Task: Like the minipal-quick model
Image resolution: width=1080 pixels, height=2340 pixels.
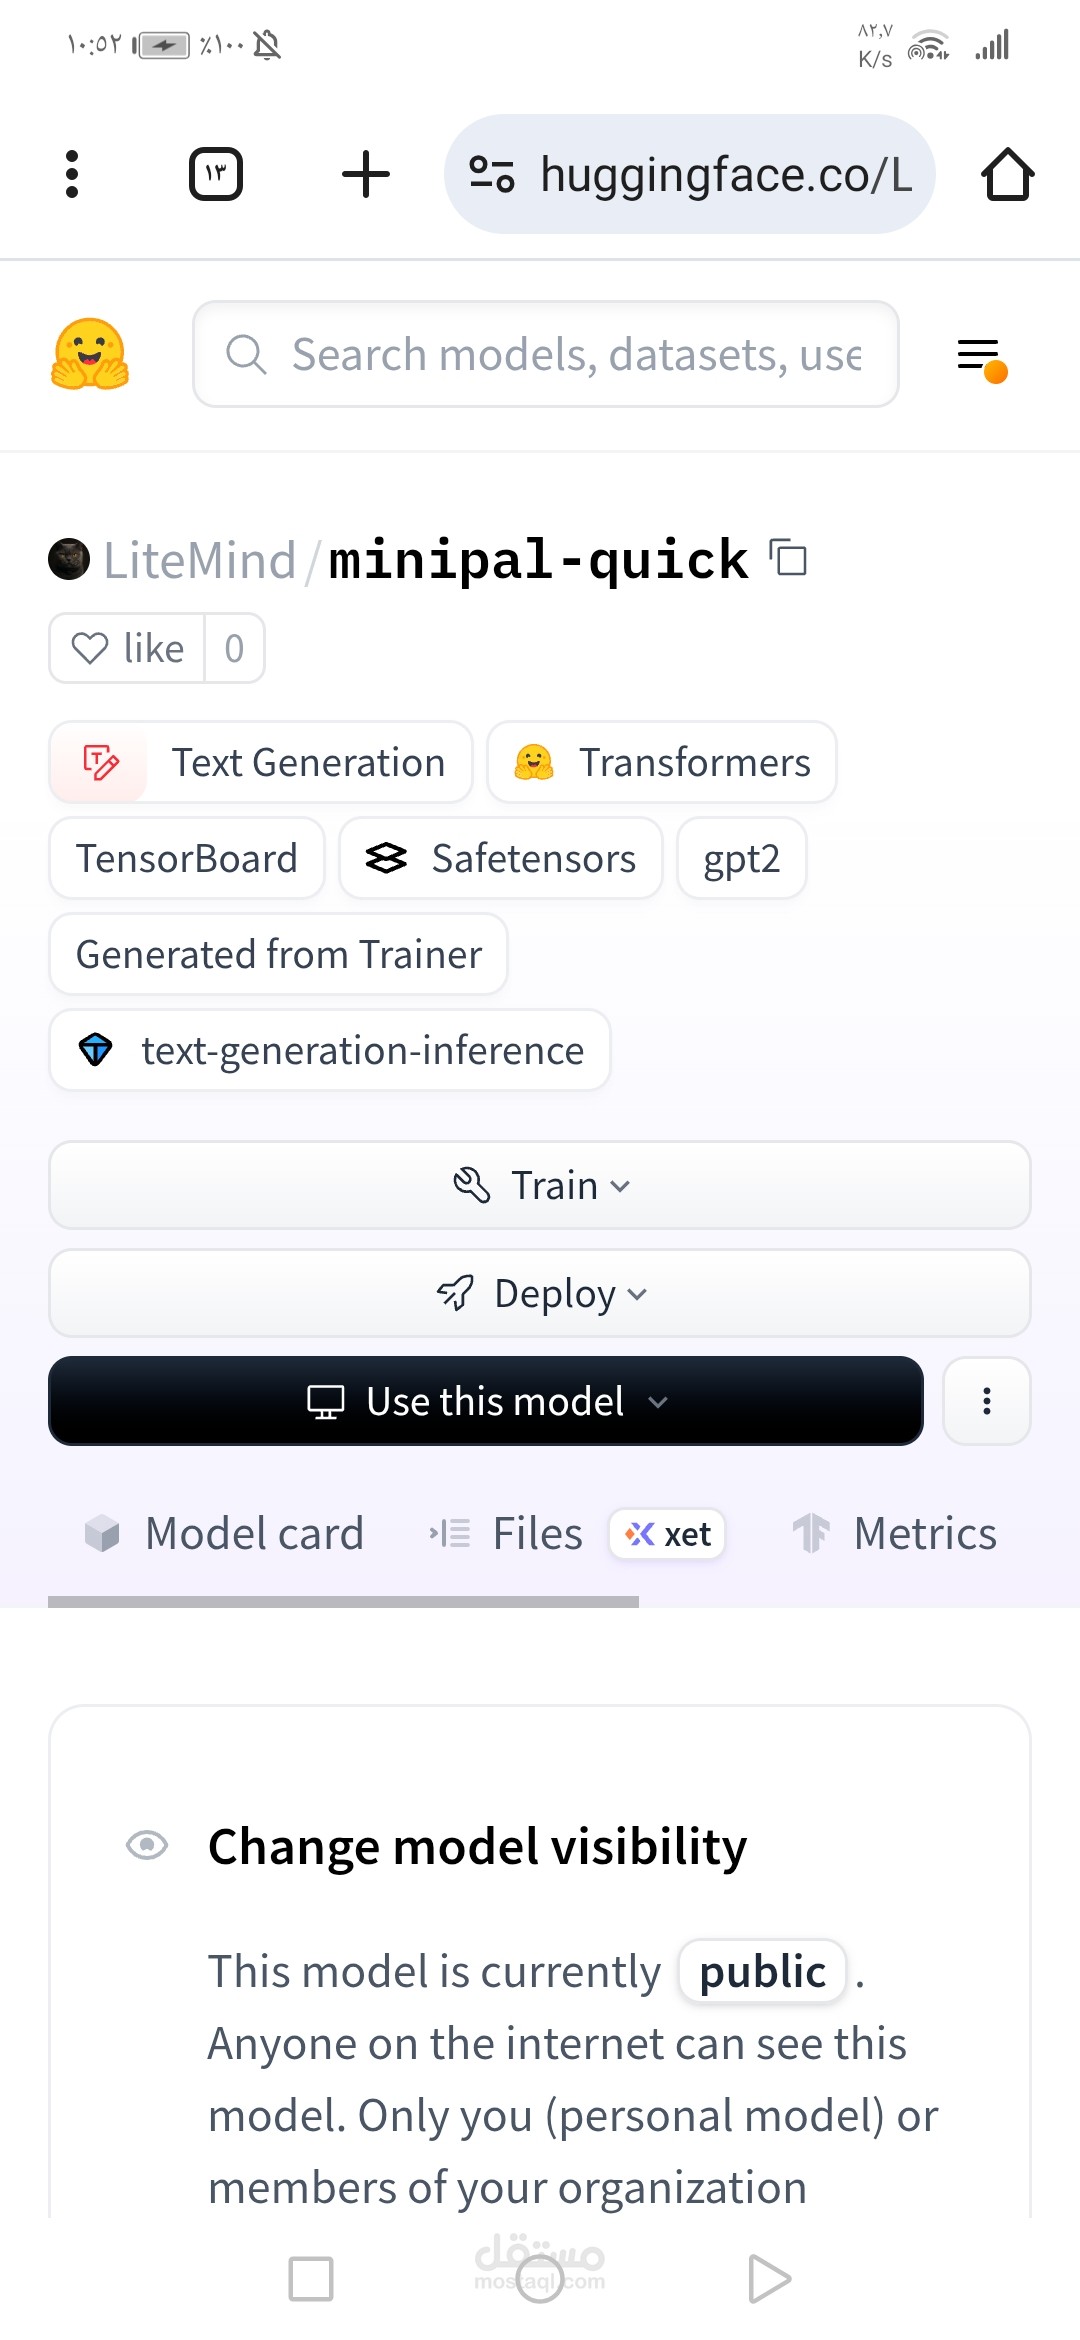Action: click(128, 648)
